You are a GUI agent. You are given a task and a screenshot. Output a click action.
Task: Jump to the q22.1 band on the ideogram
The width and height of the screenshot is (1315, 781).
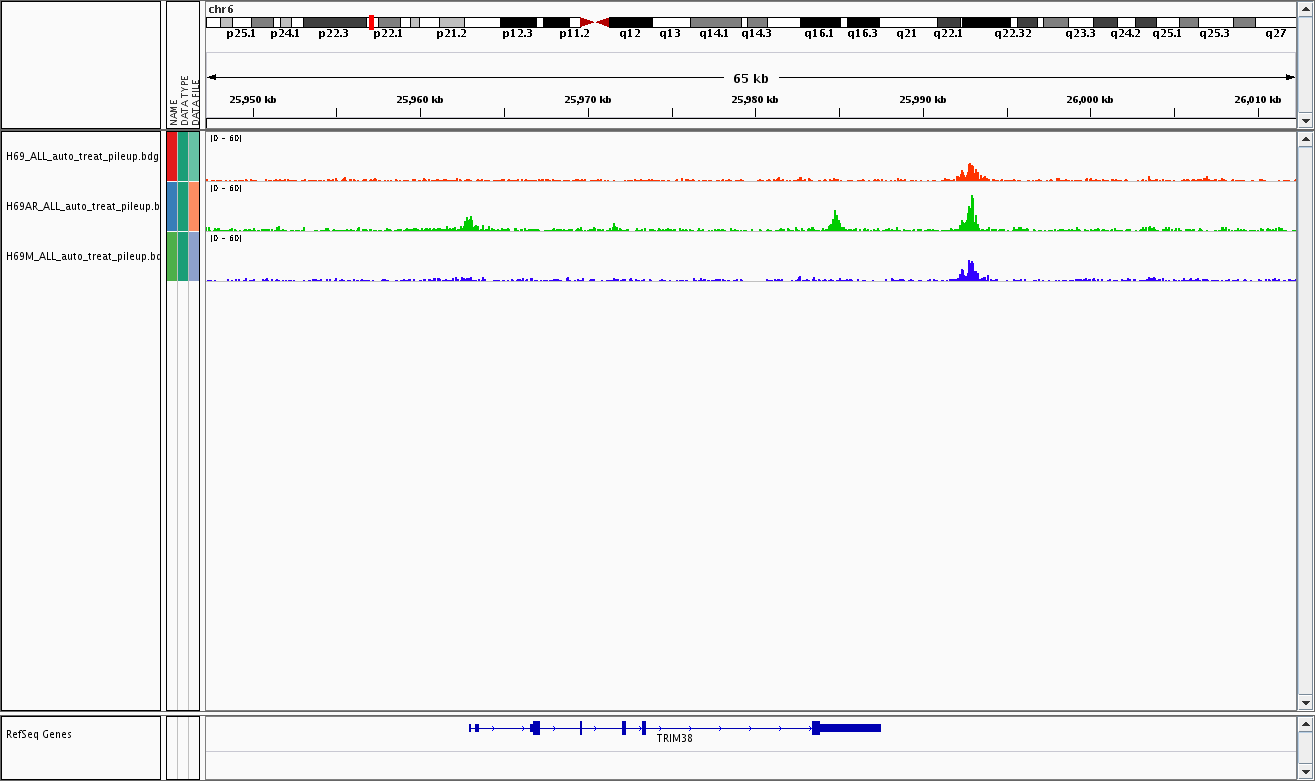948,22
